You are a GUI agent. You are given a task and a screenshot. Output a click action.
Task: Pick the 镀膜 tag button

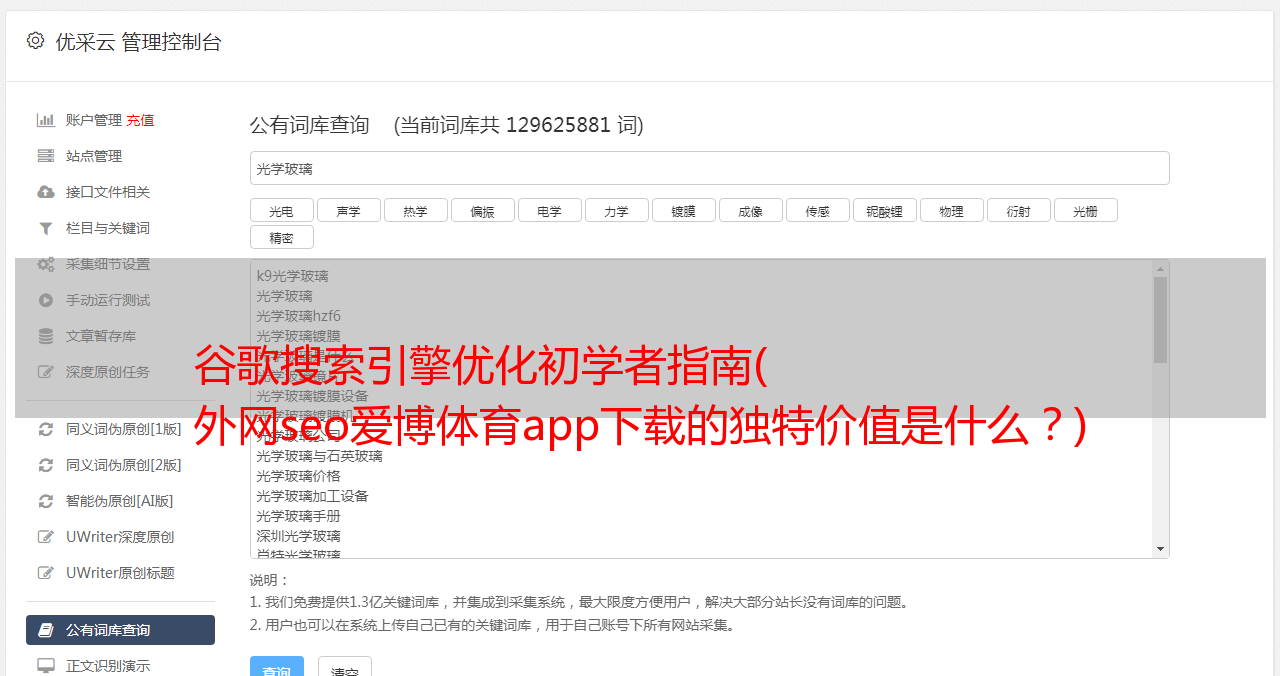click(684, 210)
